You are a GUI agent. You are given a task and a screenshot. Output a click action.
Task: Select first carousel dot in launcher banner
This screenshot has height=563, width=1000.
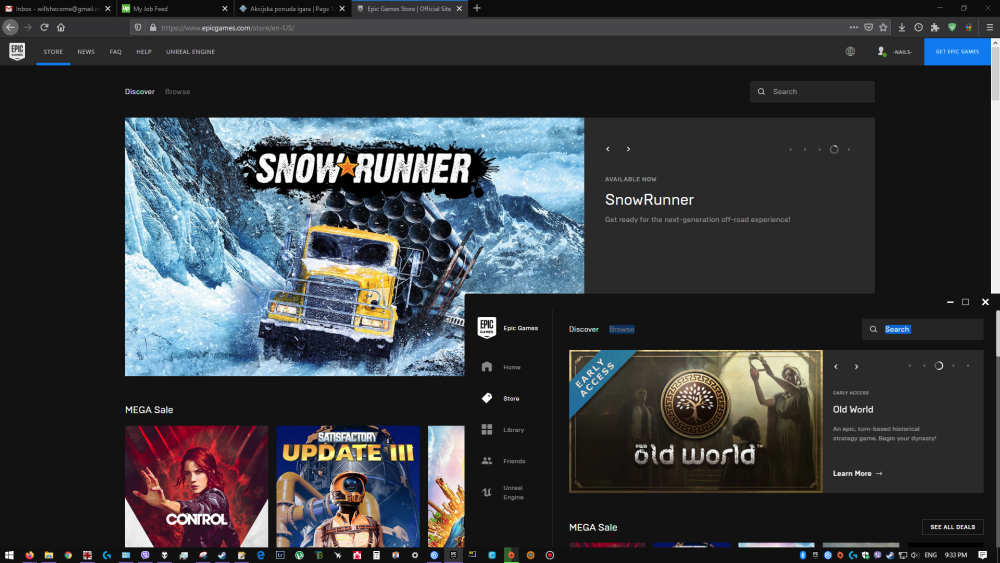coord(909,366)
